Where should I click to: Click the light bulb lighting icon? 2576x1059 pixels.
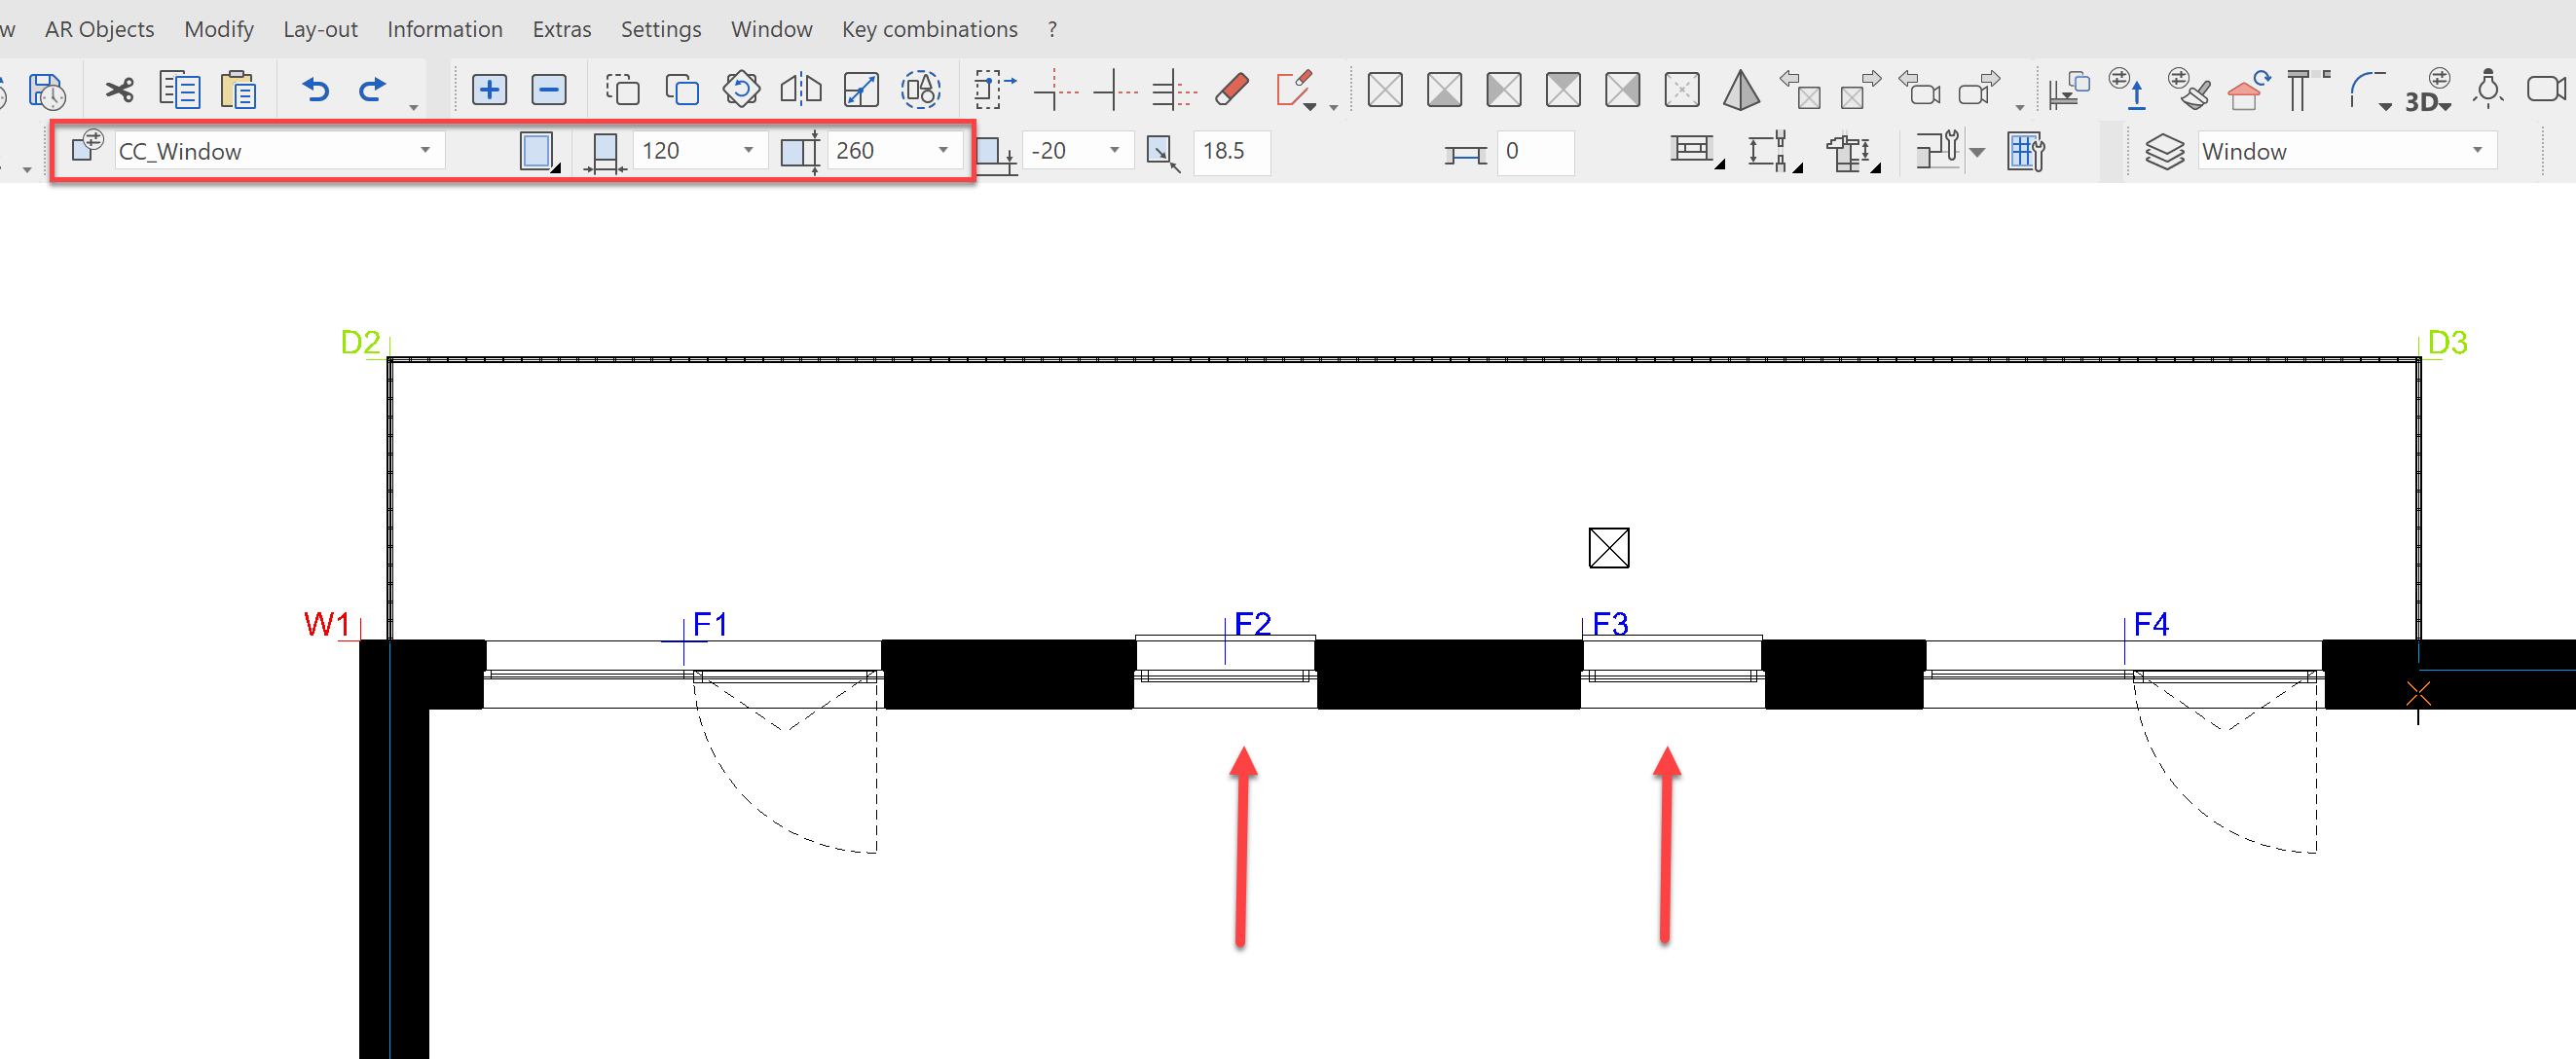[2488, 89]
